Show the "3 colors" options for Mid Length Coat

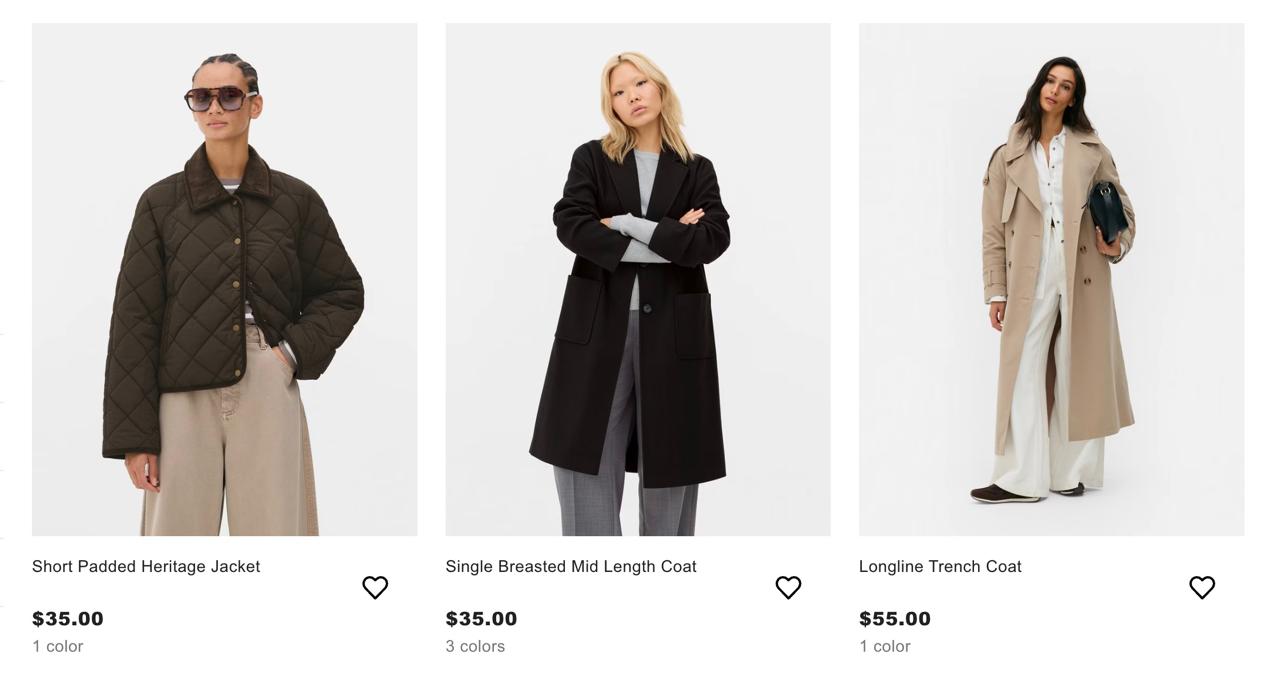pyautogui.click(x=475, y=646)
